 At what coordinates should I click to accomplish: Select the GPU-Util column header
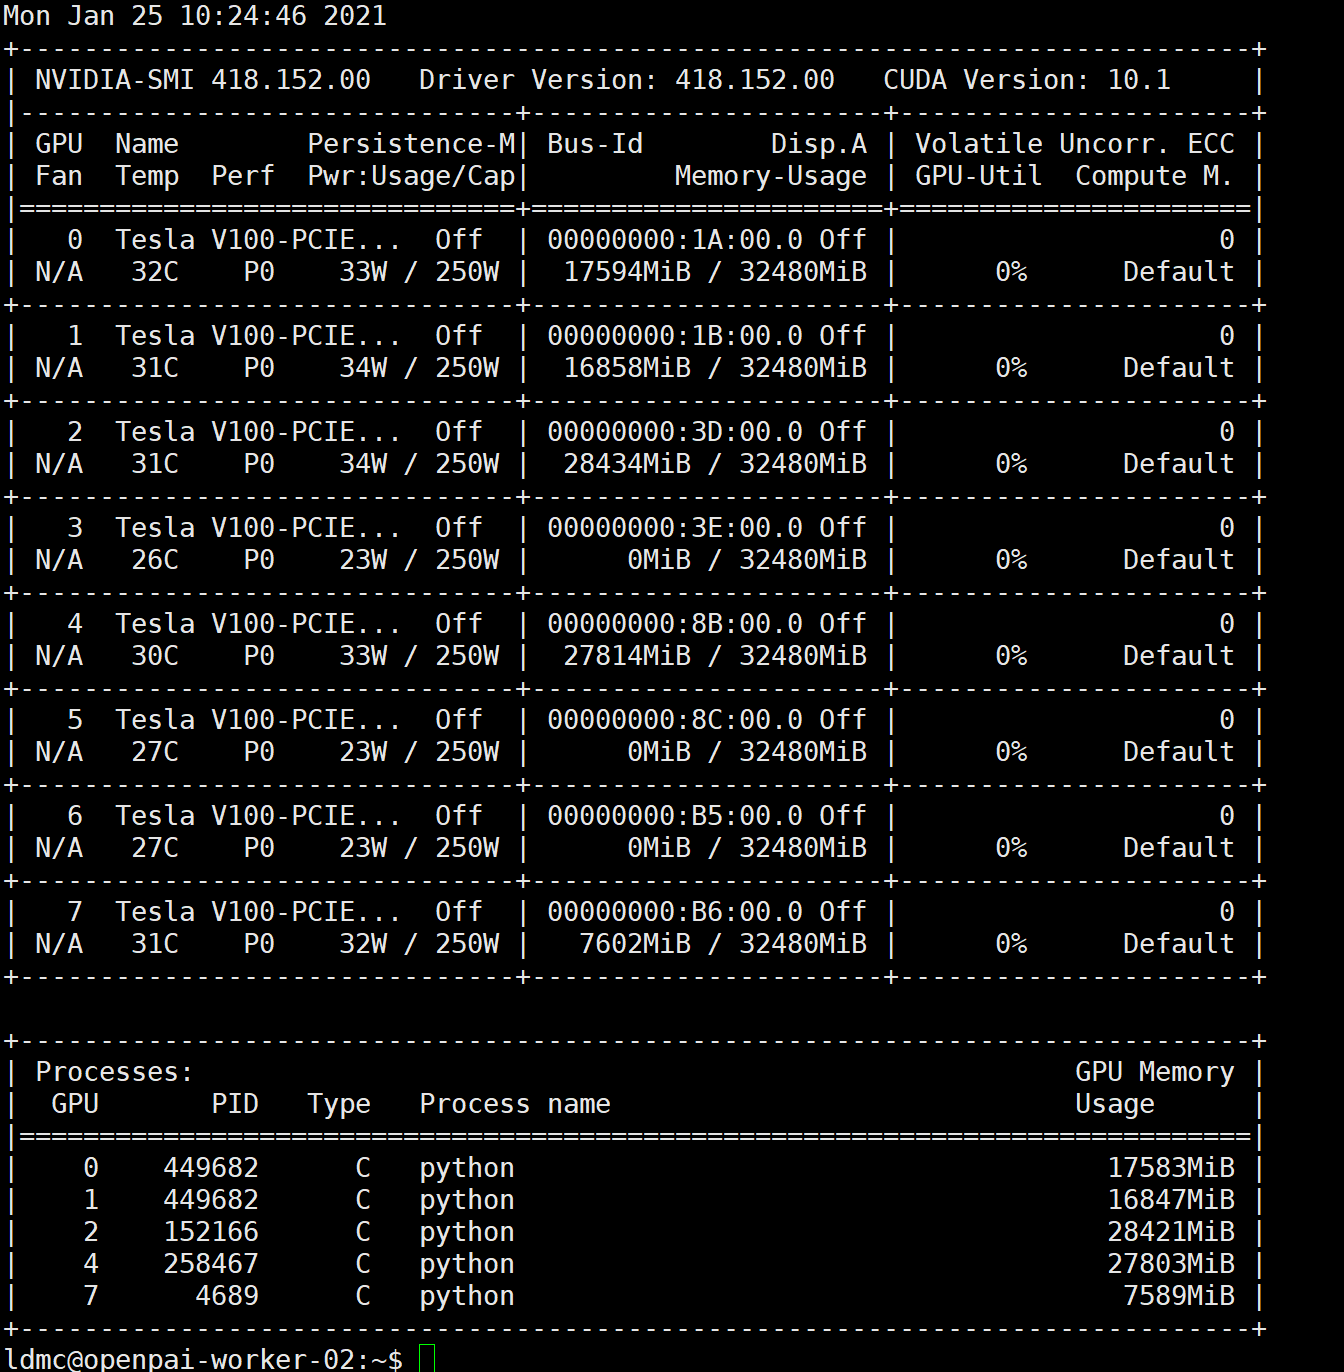click(978, 175)
